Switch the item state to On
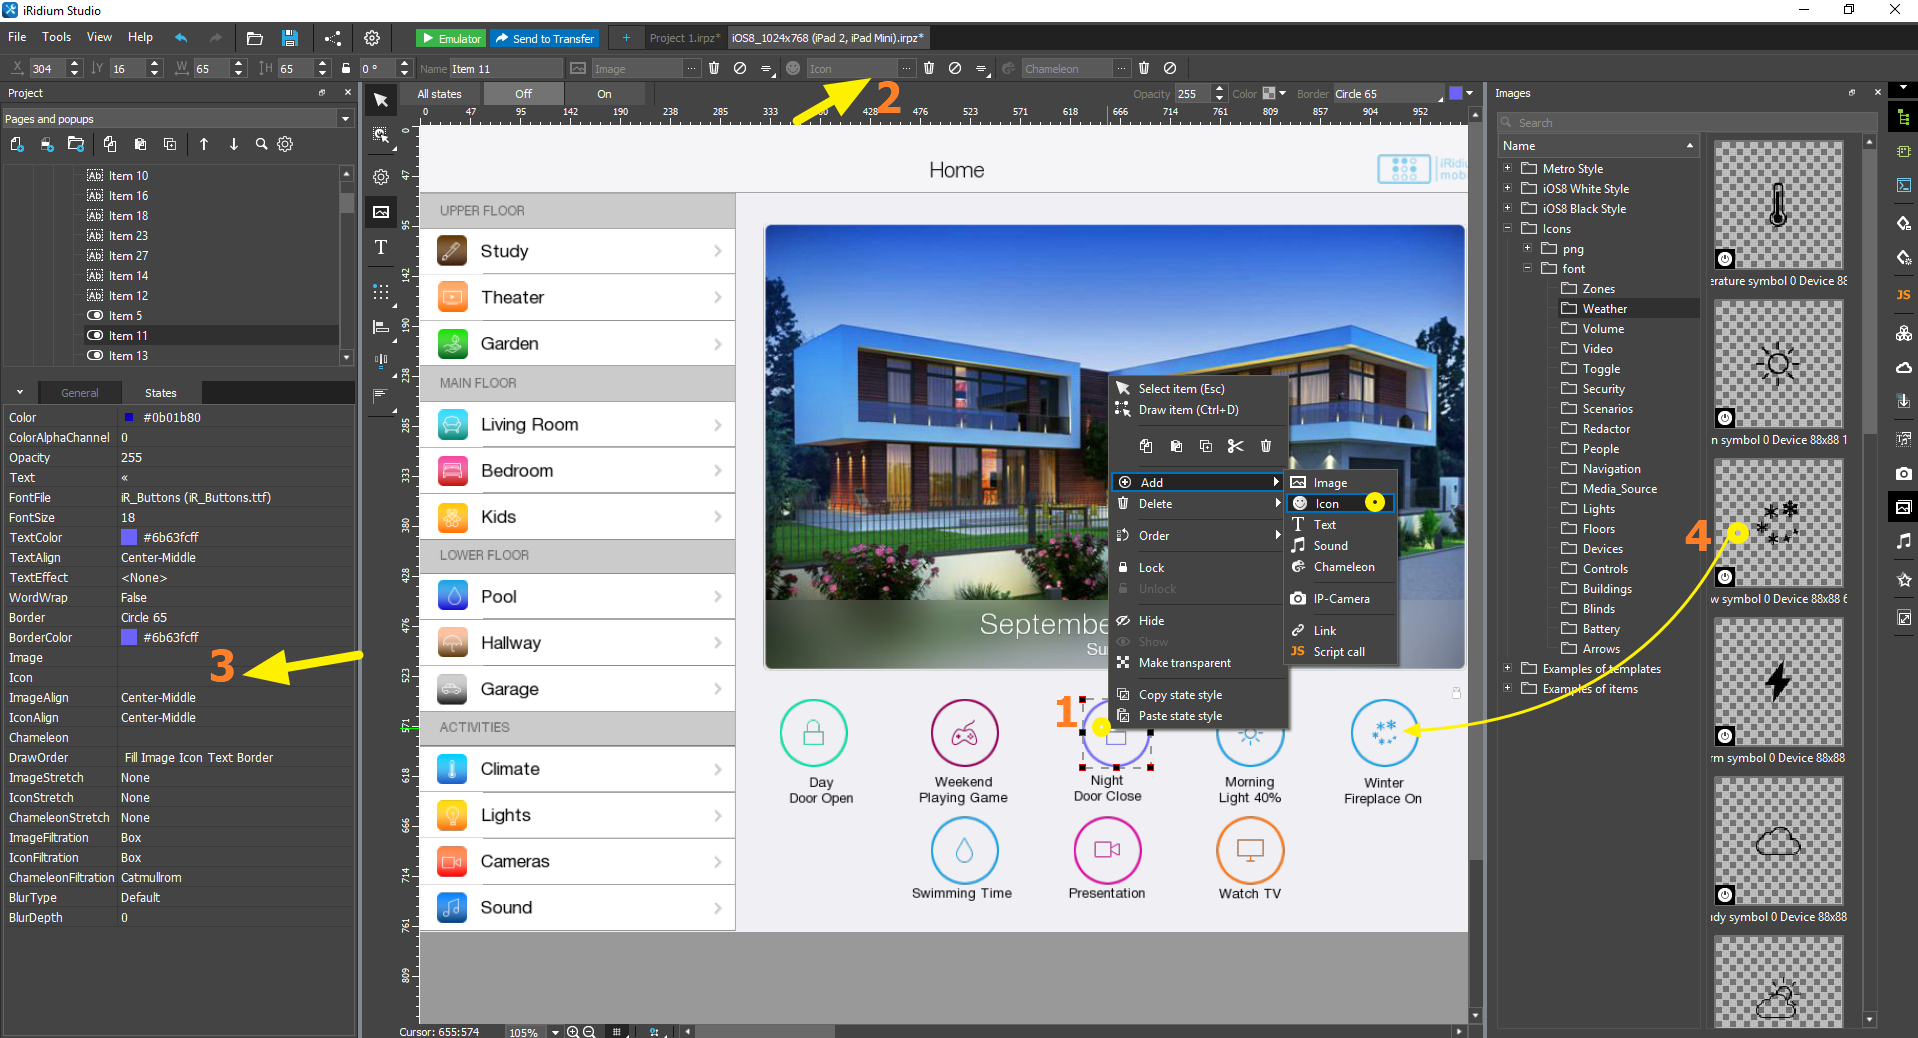 (603, 93)
